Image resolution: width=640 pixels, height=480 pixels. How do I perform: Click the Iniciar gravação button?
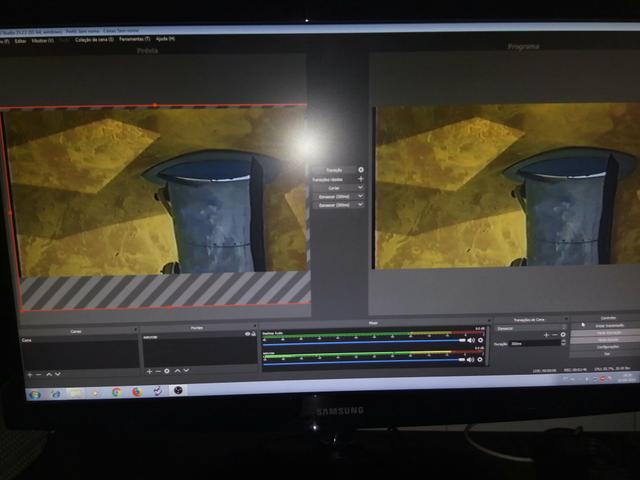(x=609, y=333)
